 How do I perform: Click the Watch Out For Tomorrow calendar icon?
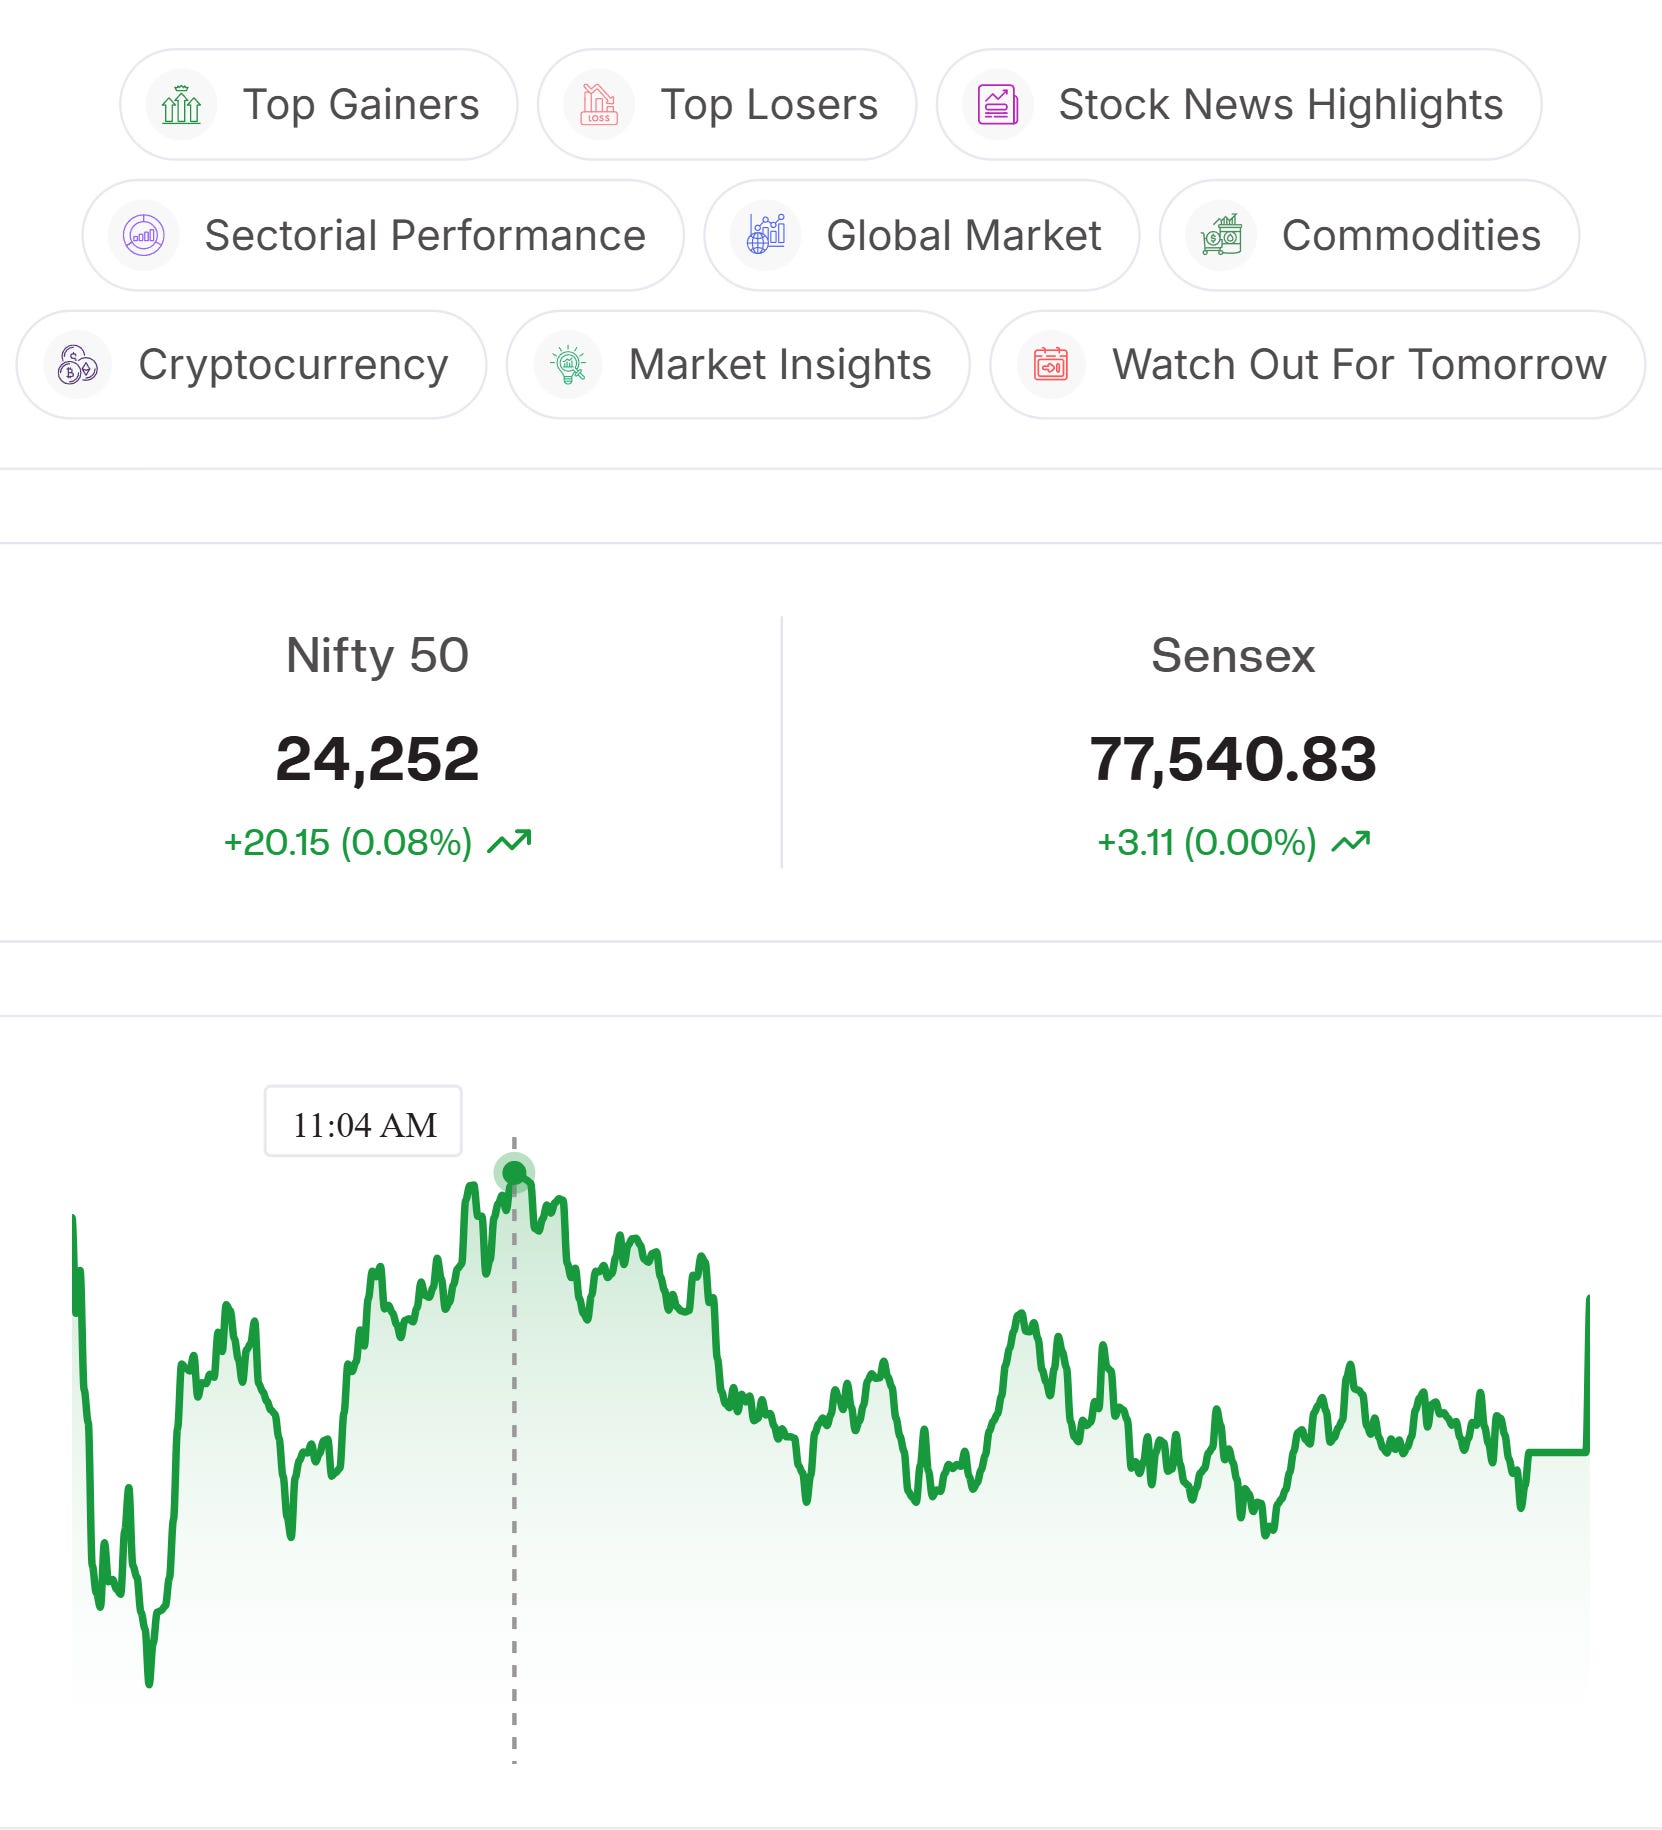[x=1051, y=365]
